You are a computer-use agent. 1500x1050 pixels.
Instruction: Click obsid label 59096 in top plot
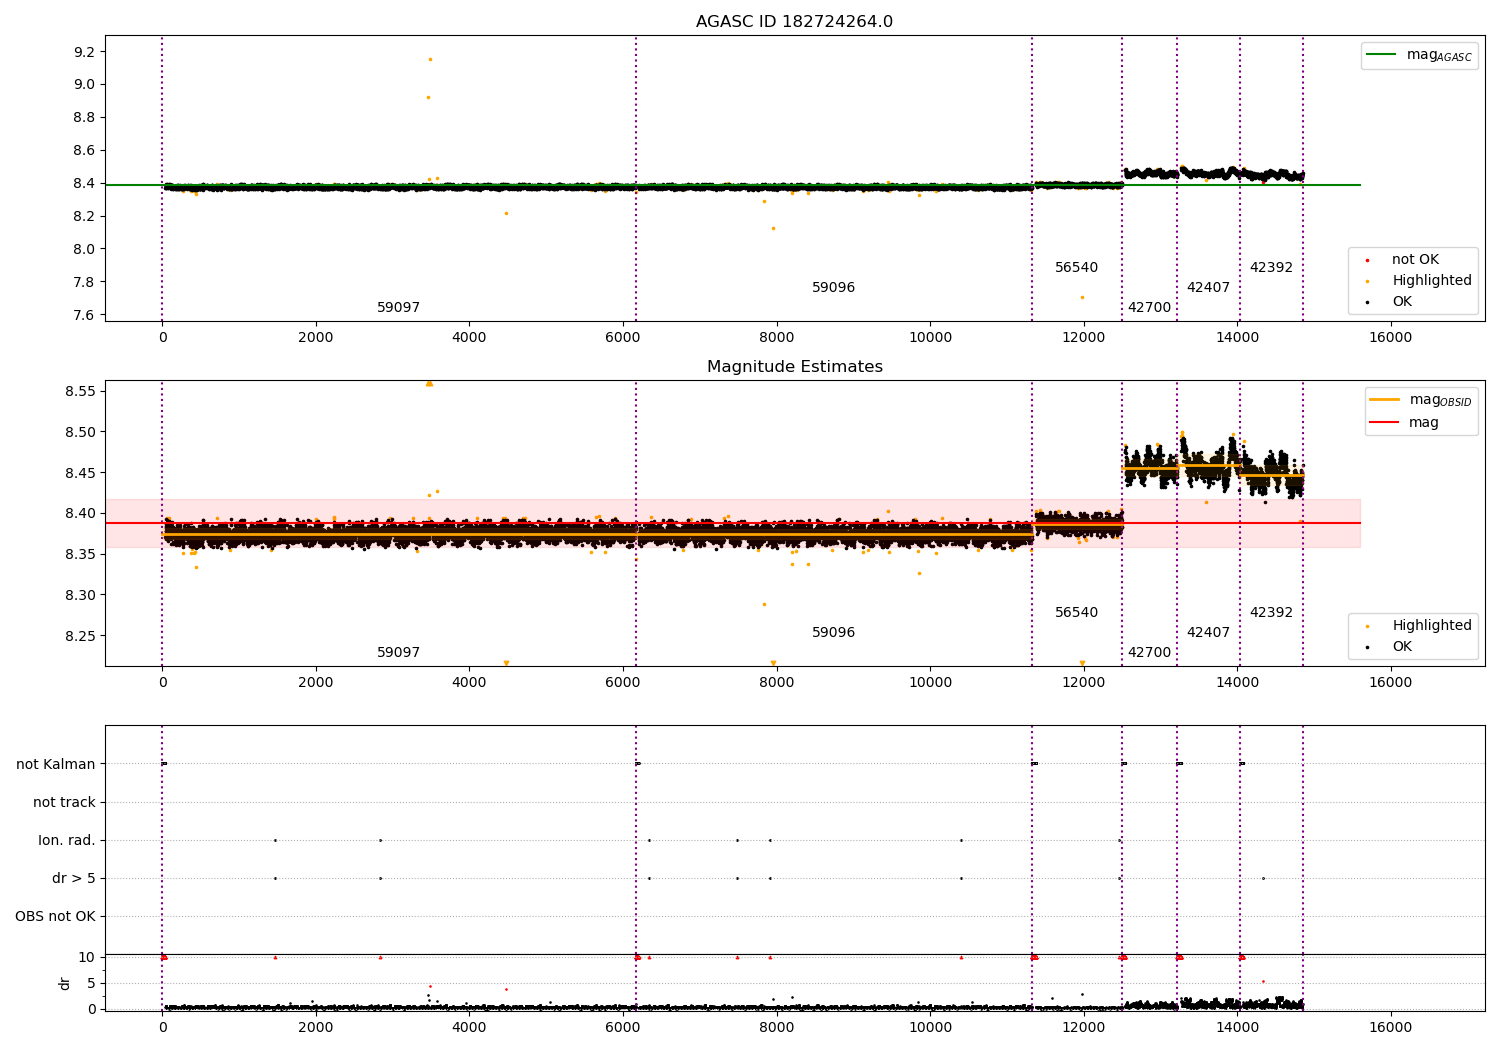click(833, 288)
